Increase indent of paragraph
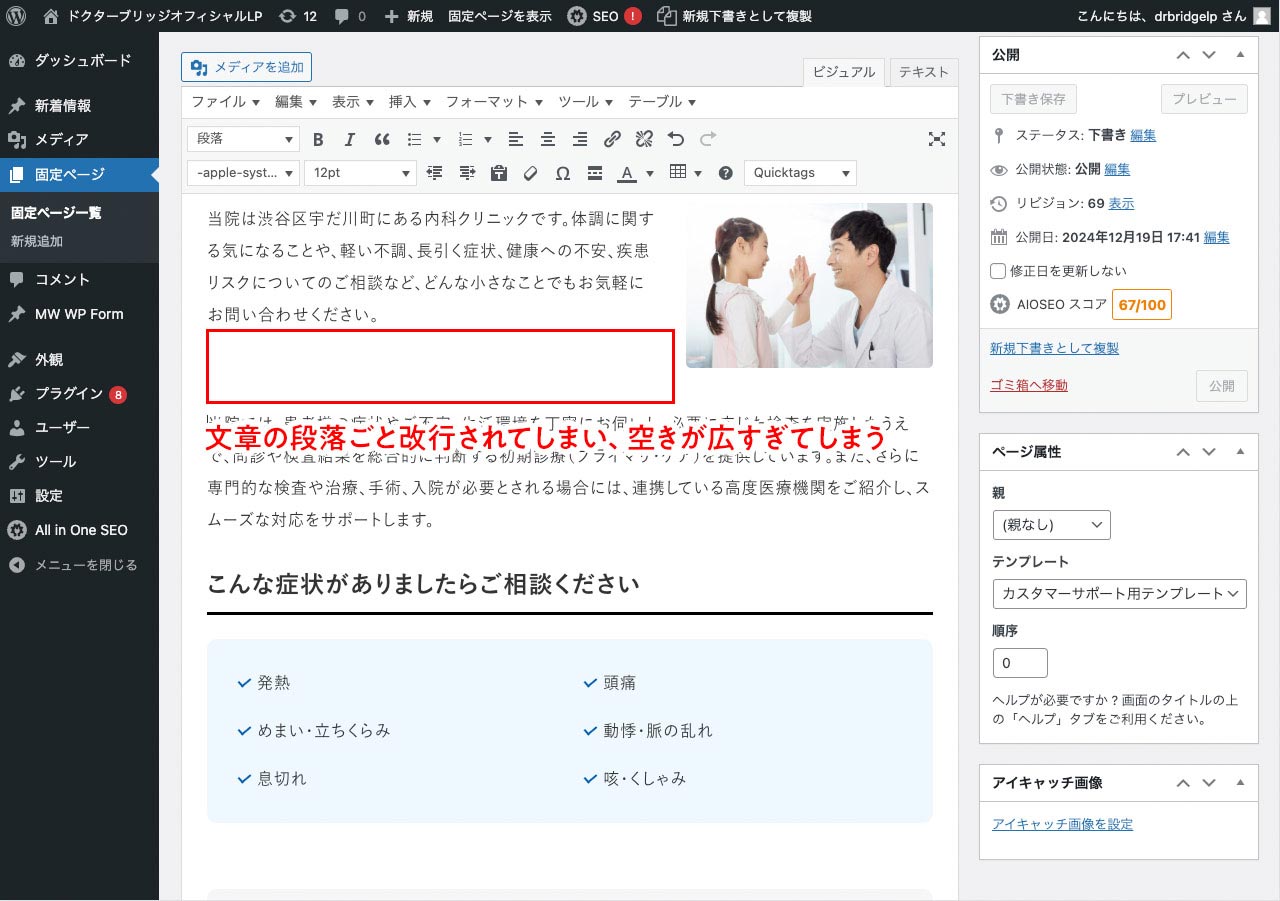The width and height of the screenshot is (1280, 901). [467, 173]
